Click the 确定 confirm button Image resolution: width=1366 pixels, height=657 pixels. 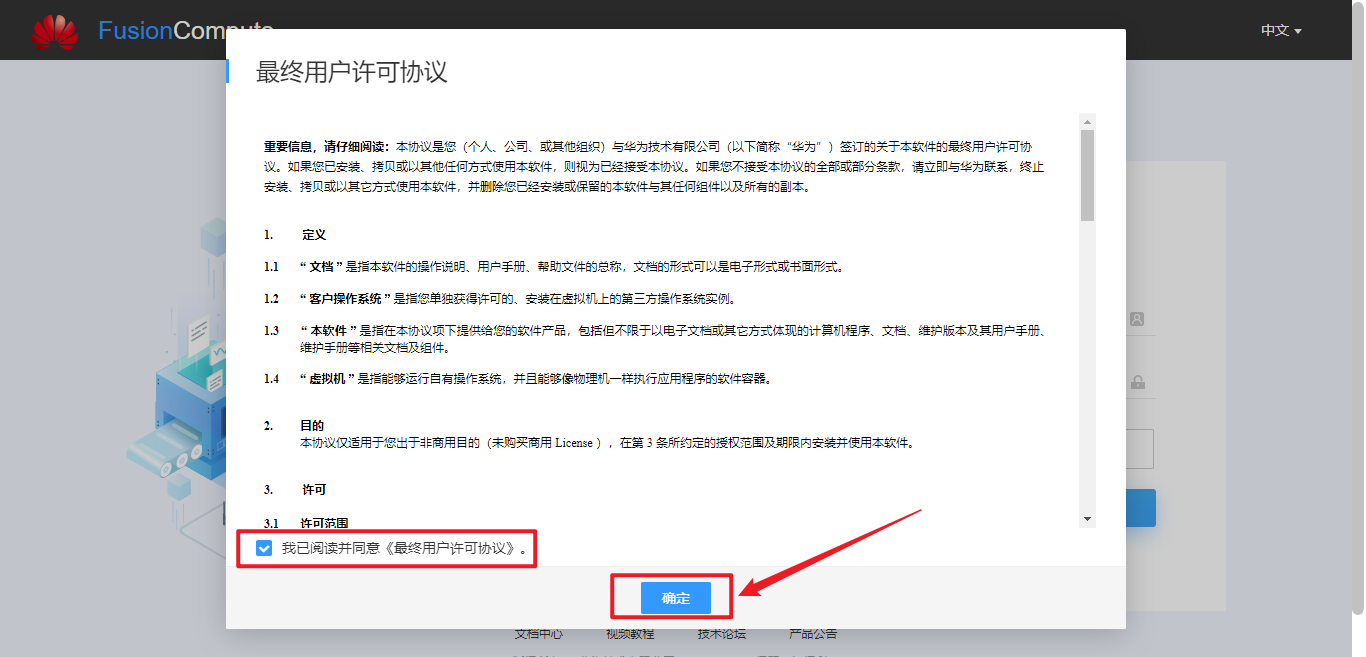(676, 598)
